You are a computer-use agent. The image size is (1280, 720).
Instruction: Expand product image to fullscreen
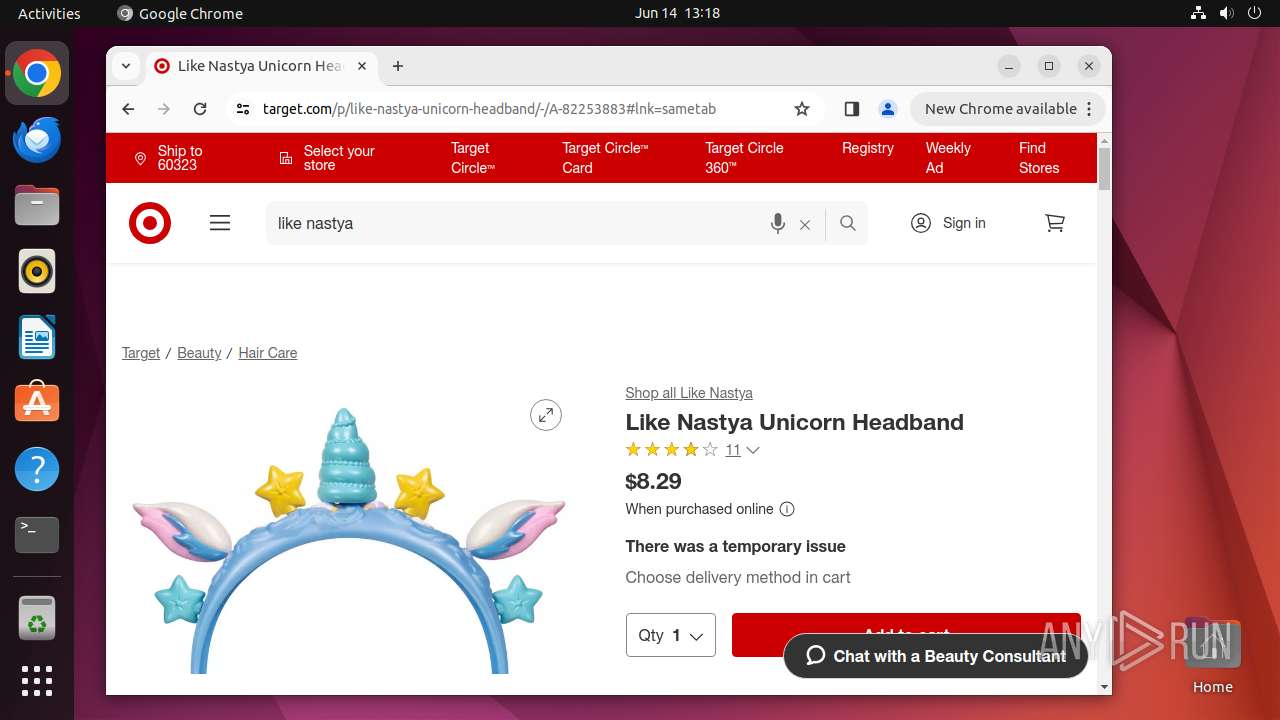click(546, 415)
